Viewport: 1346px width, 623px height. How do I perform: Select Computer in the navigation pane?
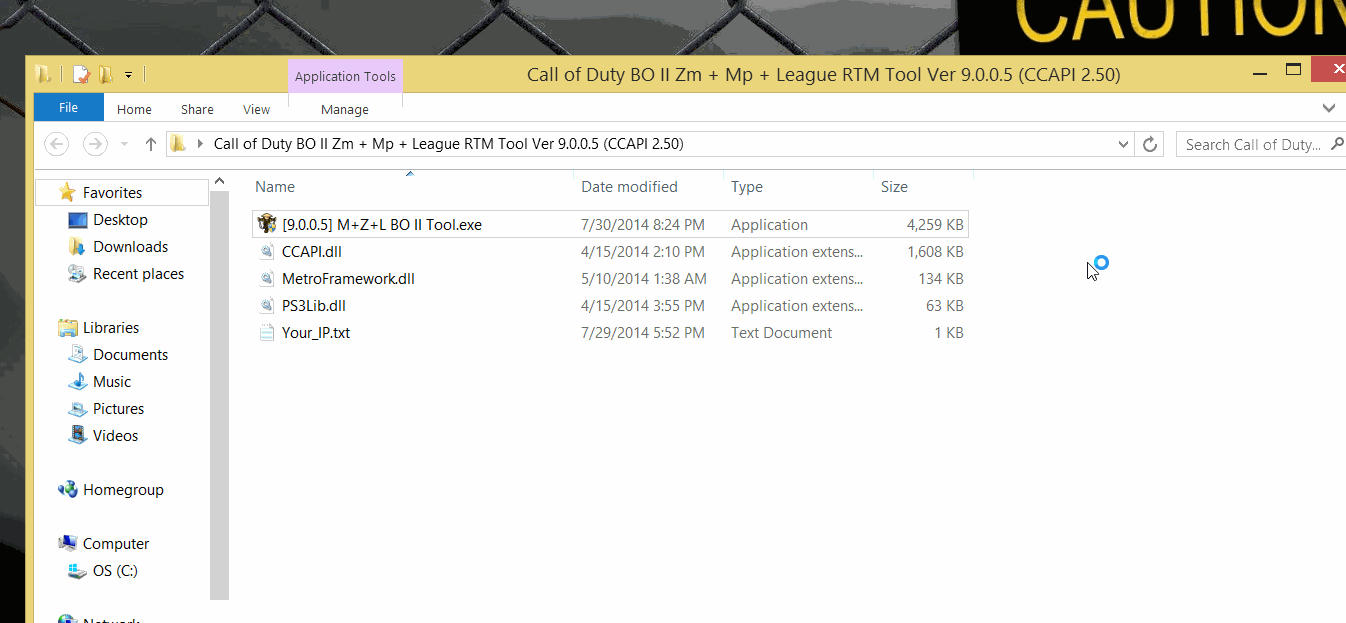point(116,544)
